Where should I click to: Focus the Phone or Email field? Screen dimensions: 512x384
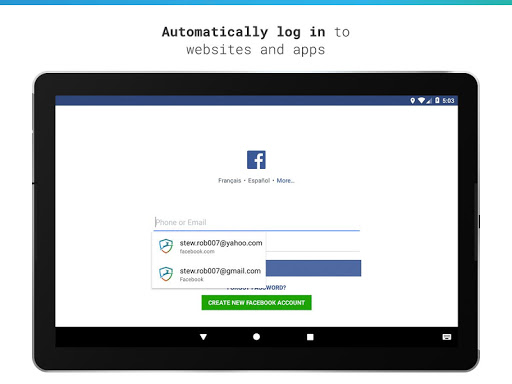click(x=257, y=222)
